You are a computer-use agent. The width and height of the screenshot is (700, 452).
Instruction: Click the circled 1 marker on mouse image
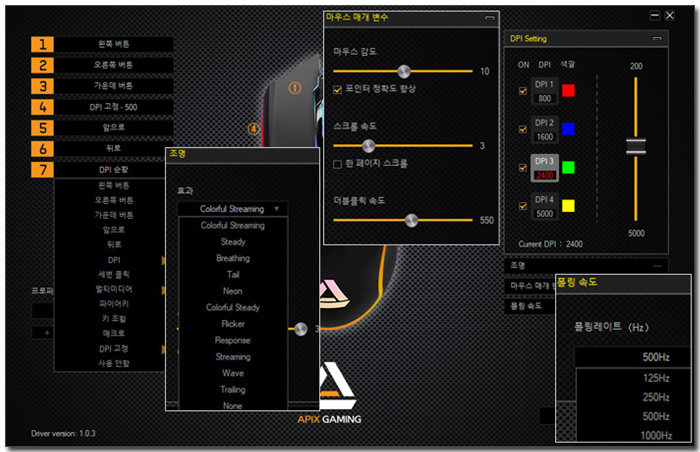pos(294,87)
